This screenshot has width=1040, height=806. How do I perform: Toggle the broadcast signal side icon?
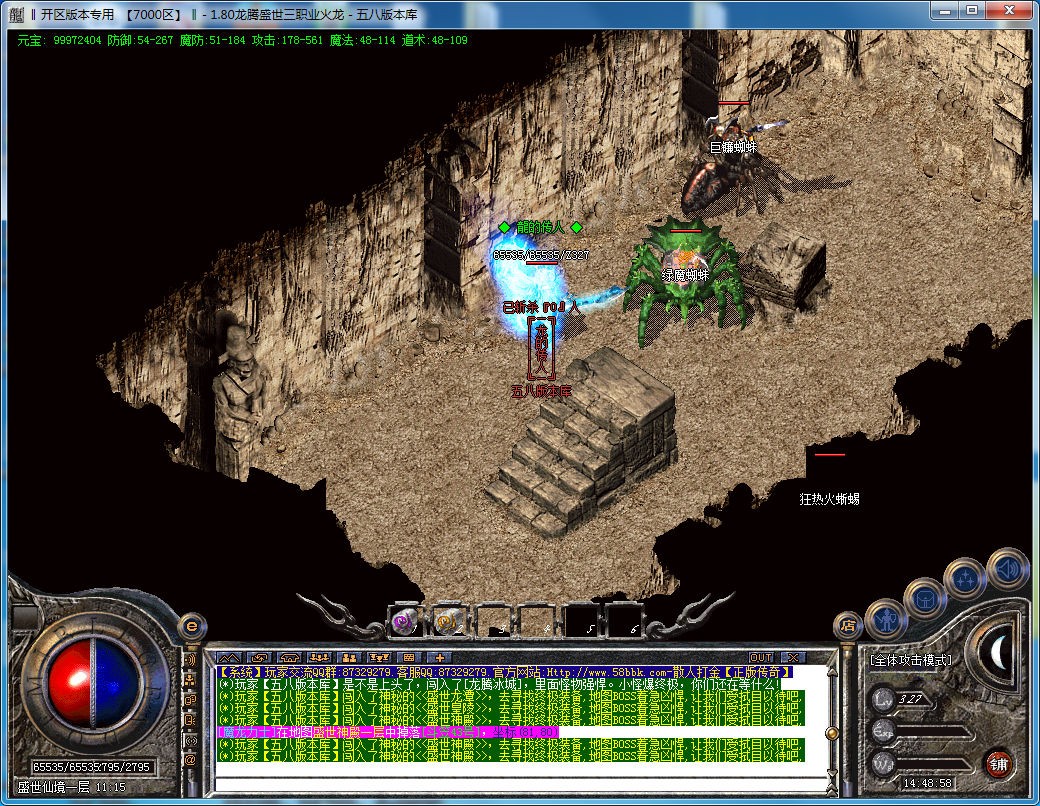point(190,740)
